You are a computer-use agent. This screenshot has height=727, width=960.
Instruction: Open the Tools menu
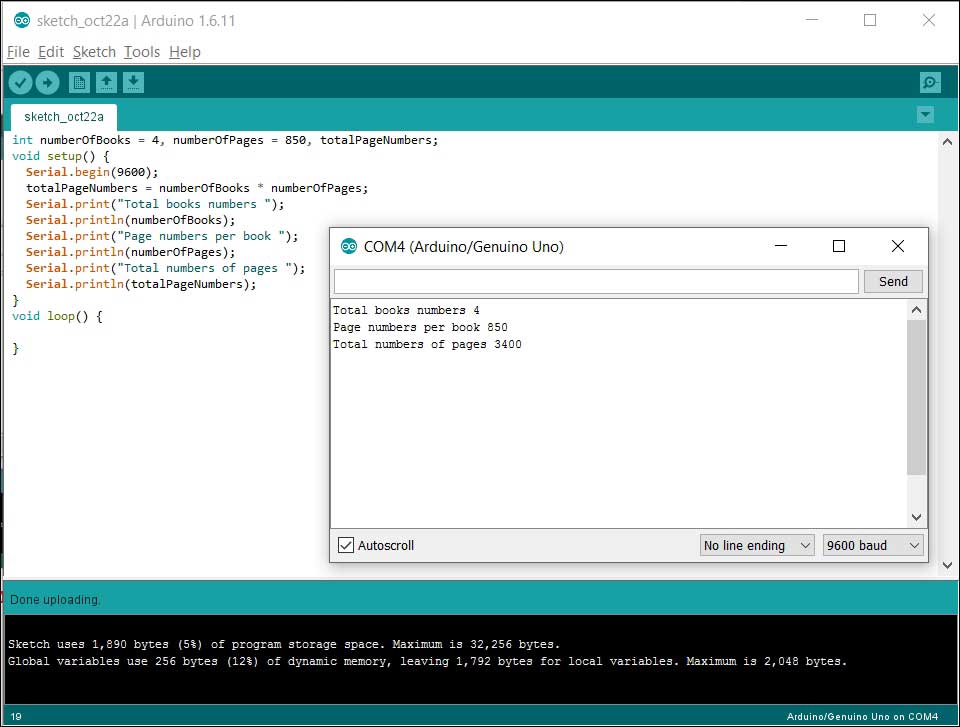pos(142,52)
